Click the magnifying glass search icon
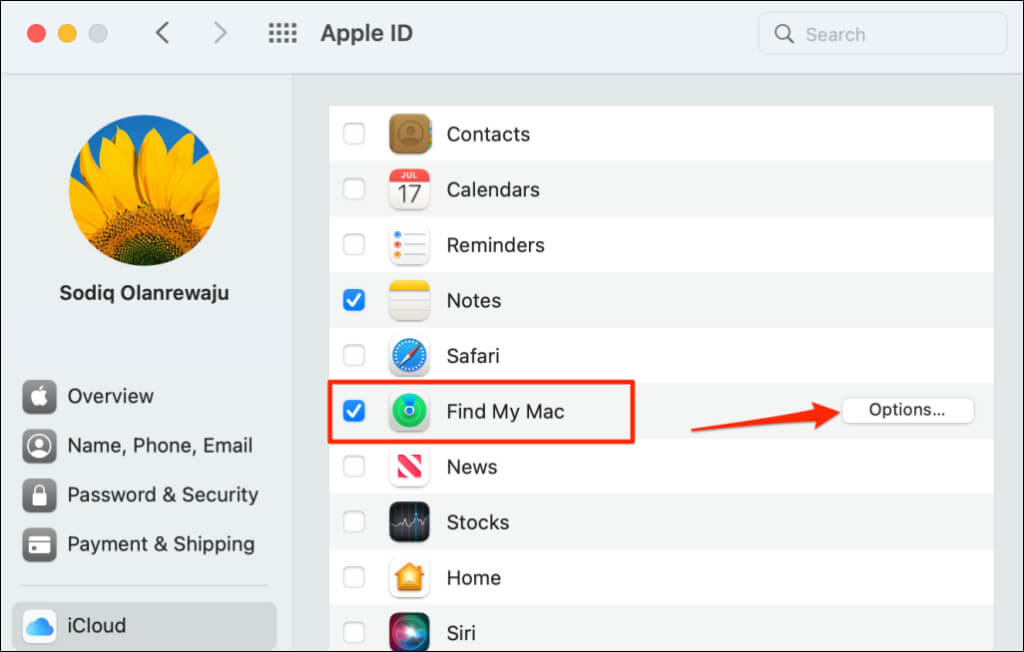 click(784, 34)
